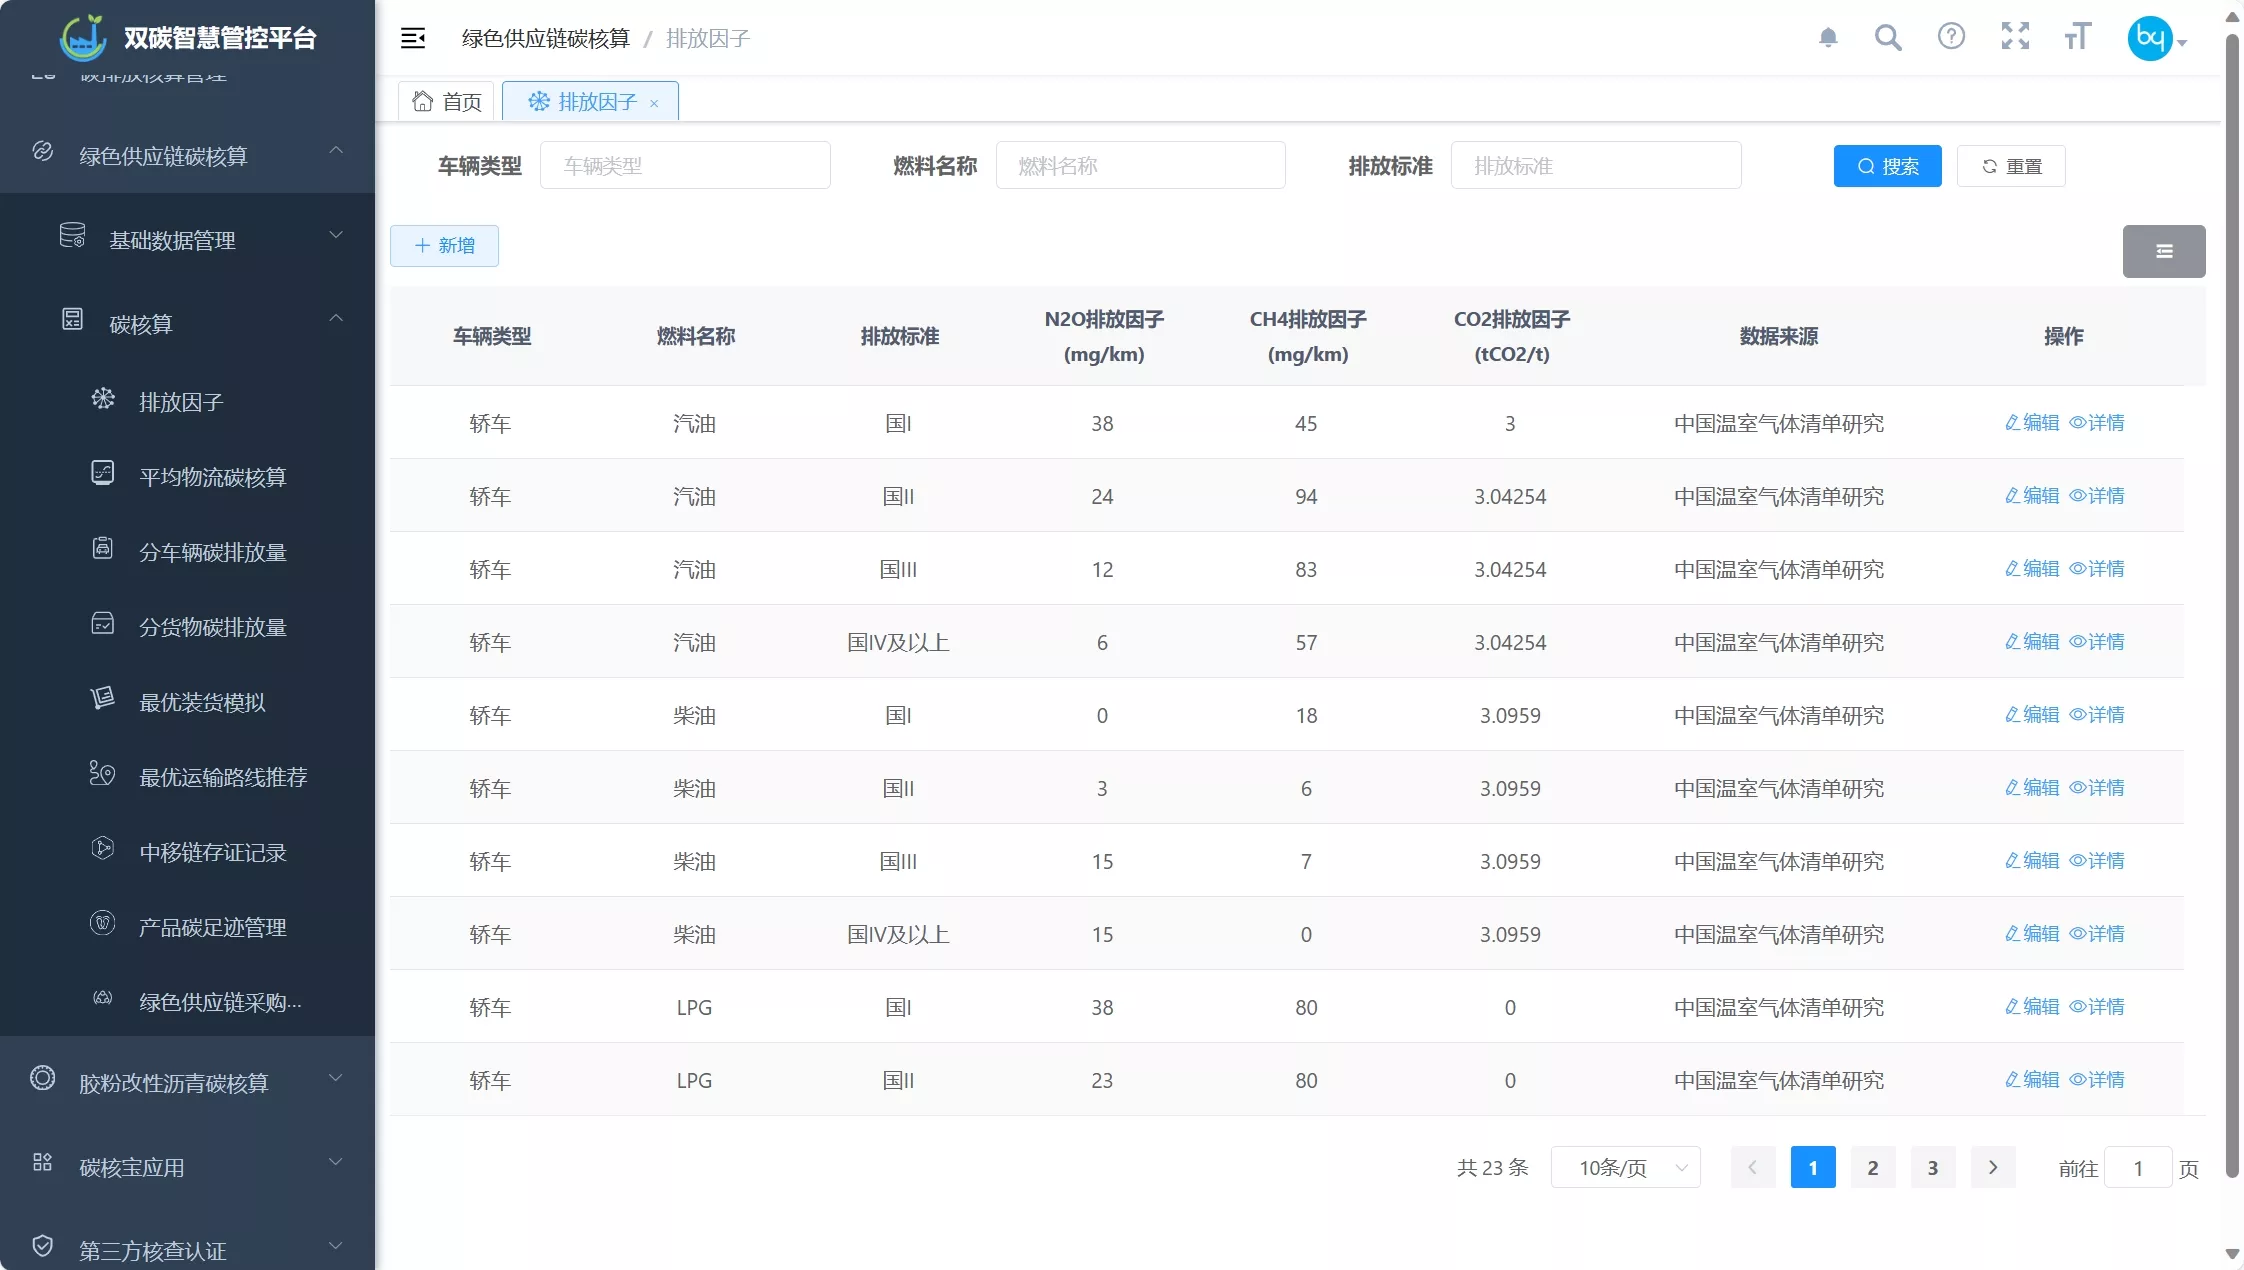The image size is (2244, 1270).
Task: Click 3.04254 in the 汽油 国II row
Action: click(1510, 497)
